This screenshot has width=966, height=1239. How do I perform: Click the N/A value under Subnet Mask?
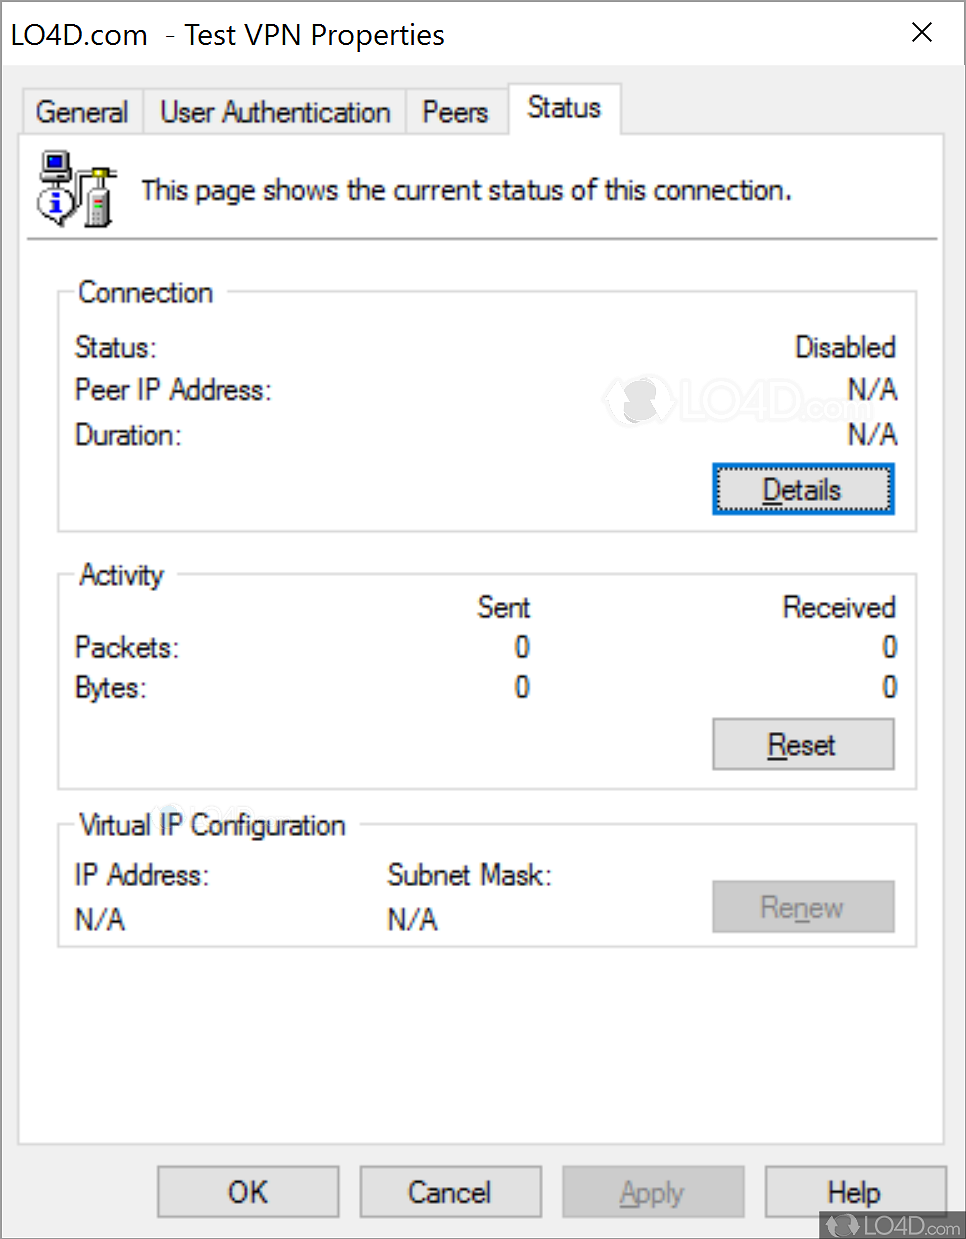point(413,919)
